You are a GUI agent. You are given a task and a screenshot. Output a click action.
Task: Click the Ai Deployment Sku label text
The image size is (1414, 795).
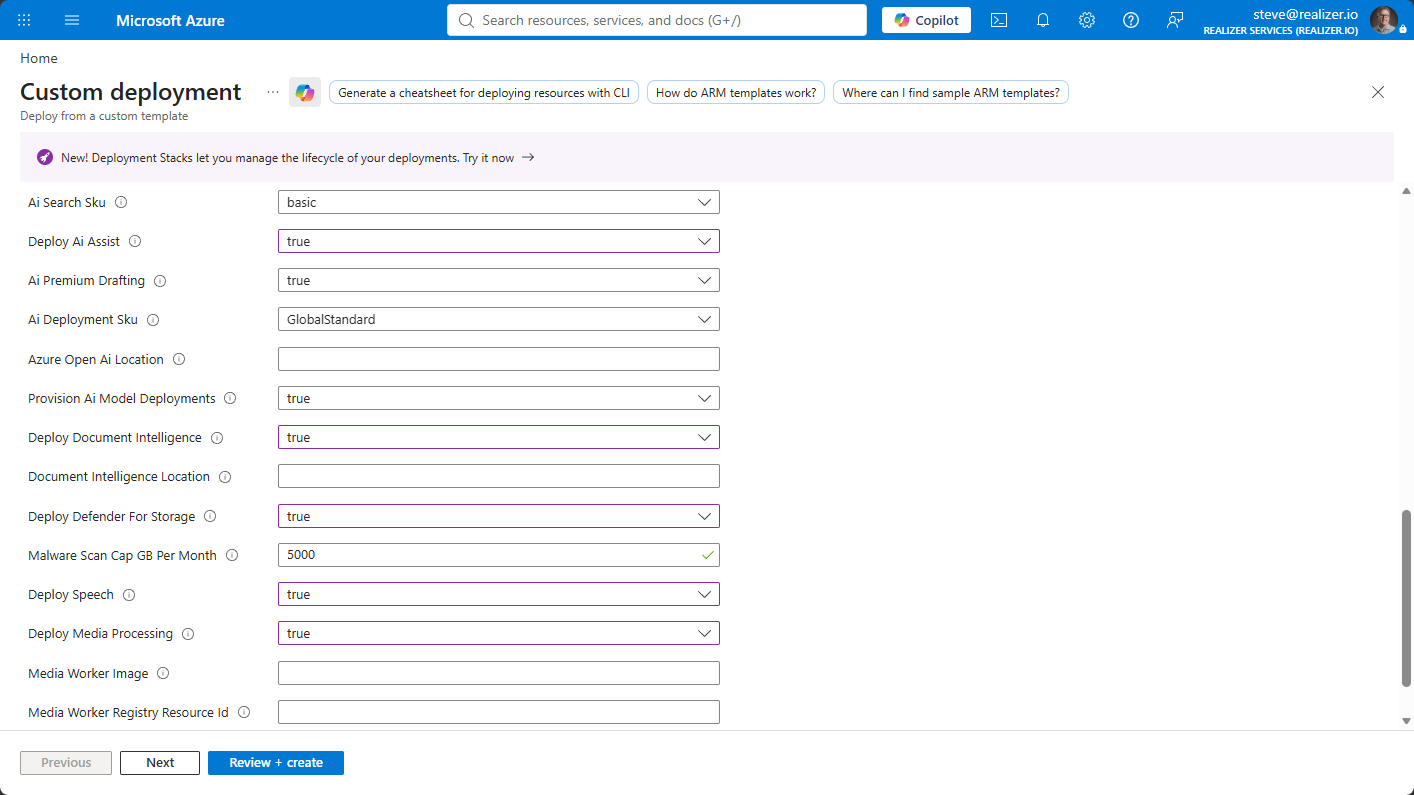click(83, 320)
